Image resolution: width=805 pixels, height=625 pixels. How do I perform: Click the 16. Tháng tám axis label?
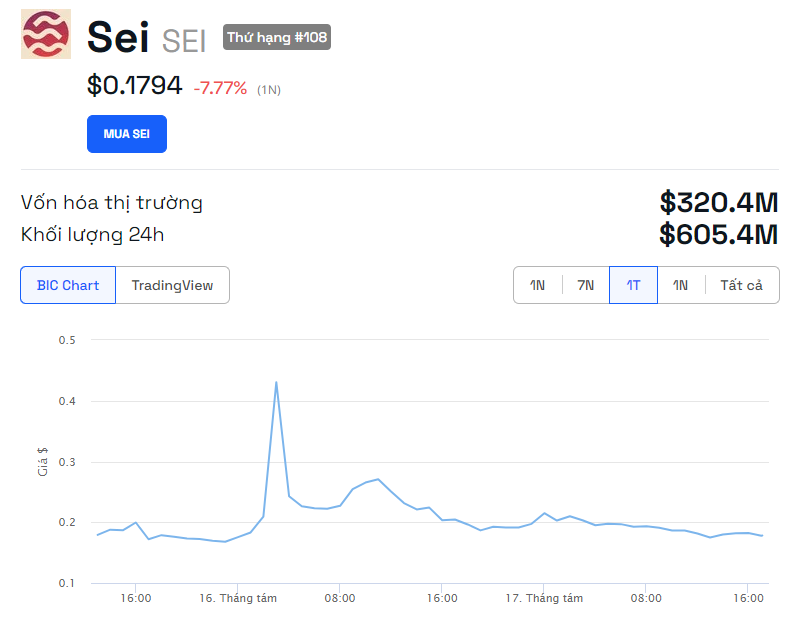(238, 598)
